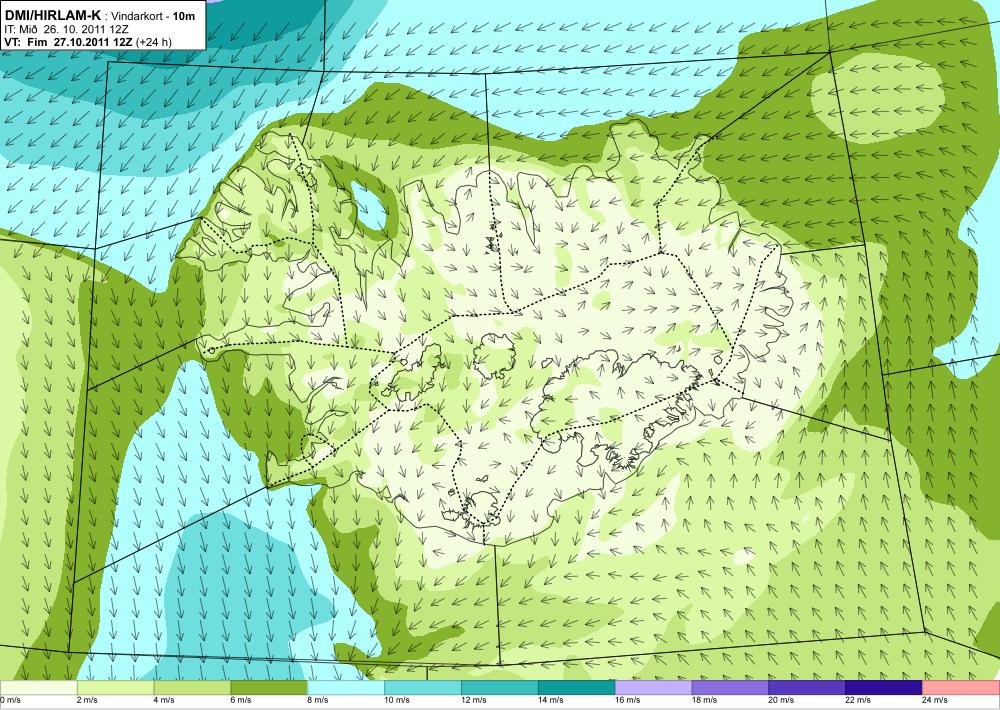Click the "DMI/HIRLAM-K" title text

[53, 15]
